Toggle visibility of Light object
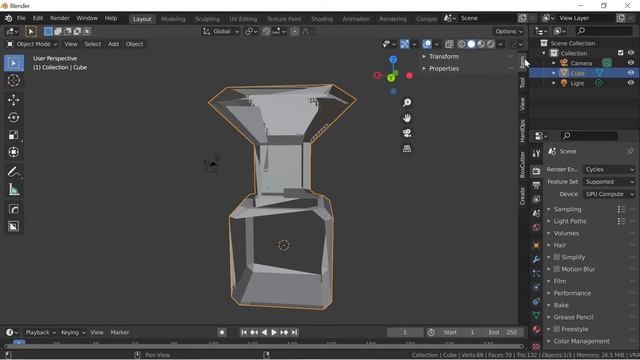Viewport: 640px width, 360px height. 631,83
